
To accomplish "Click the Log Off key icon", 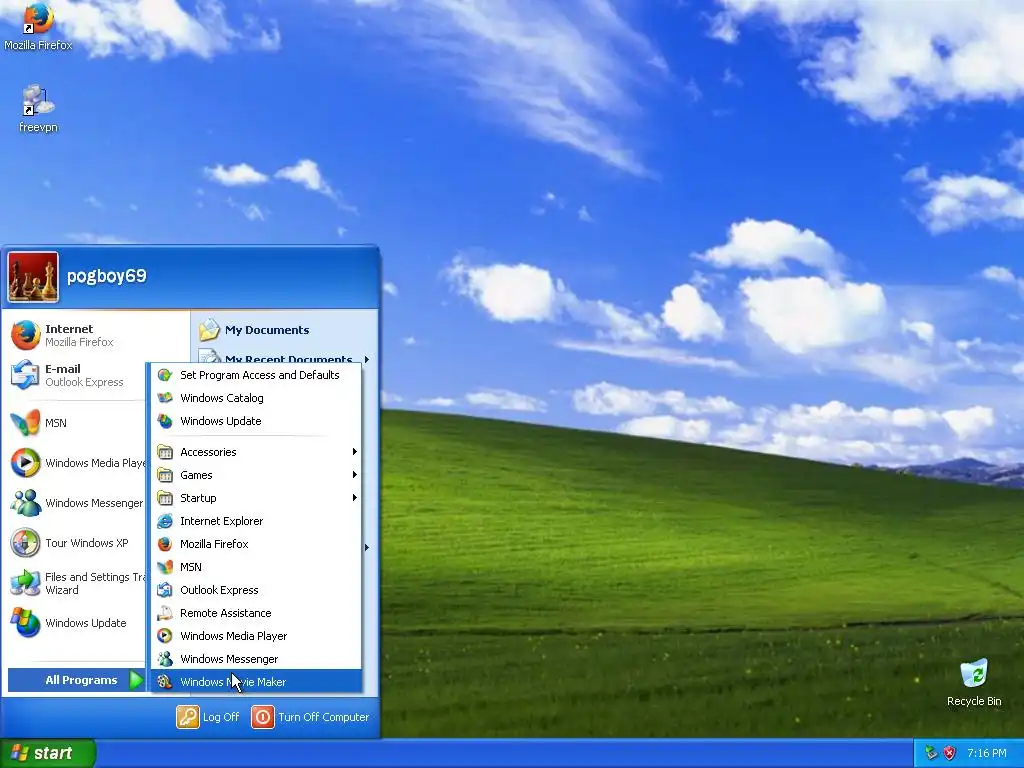I will [x=187, y=717].
